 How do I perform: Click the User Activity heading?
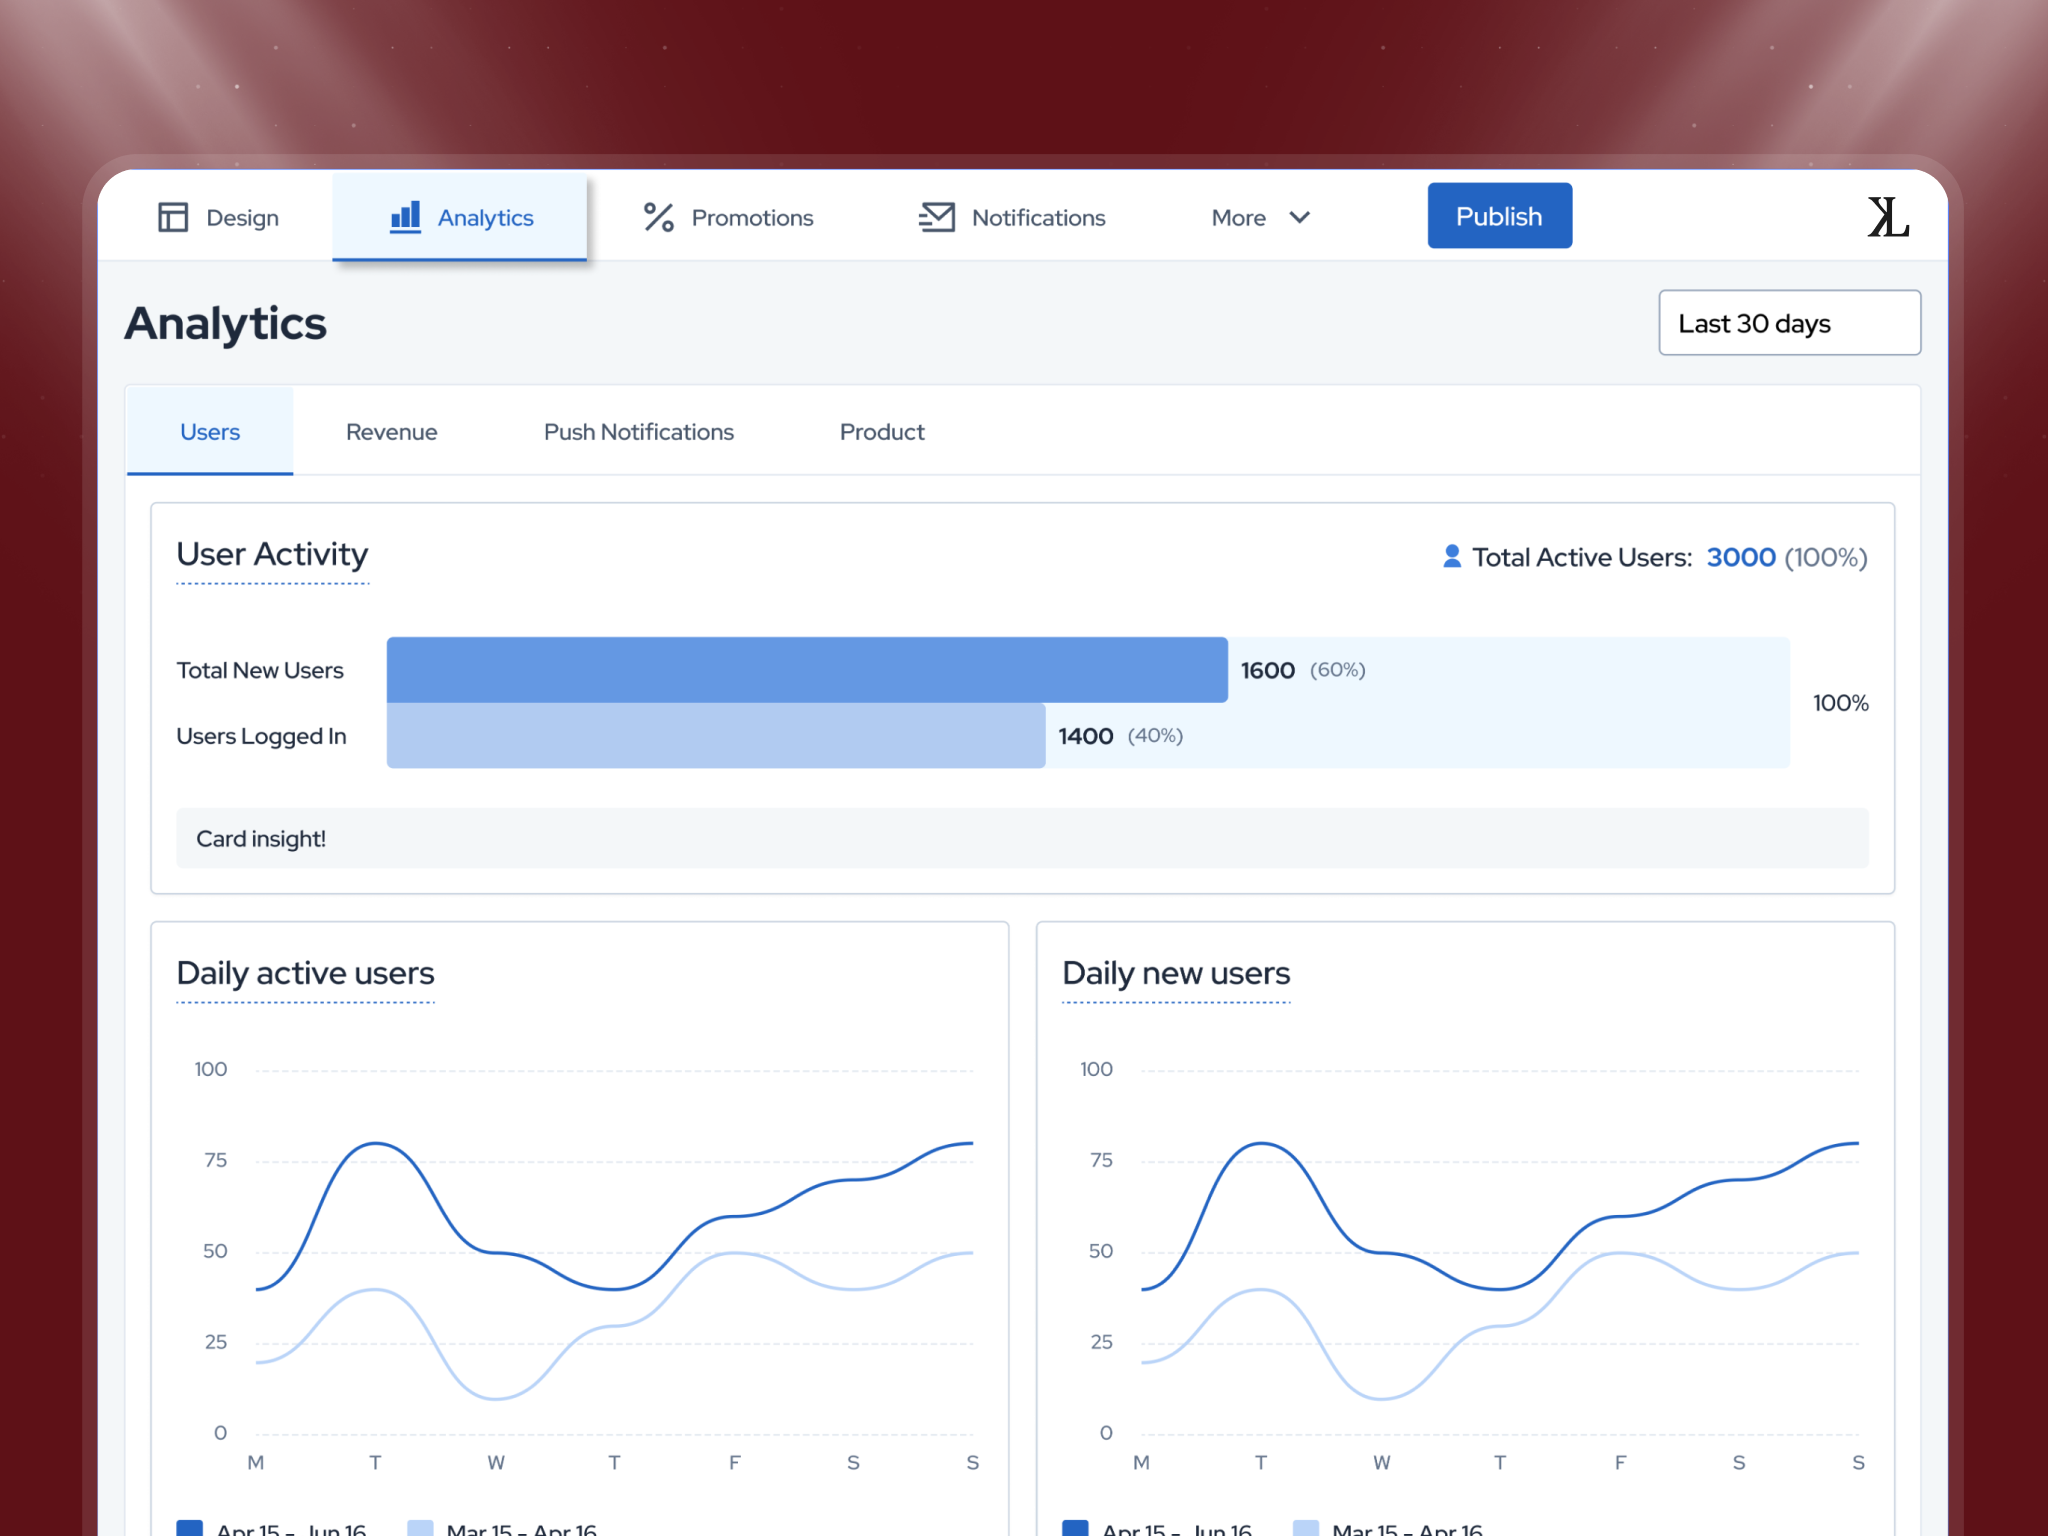point(272,554)
